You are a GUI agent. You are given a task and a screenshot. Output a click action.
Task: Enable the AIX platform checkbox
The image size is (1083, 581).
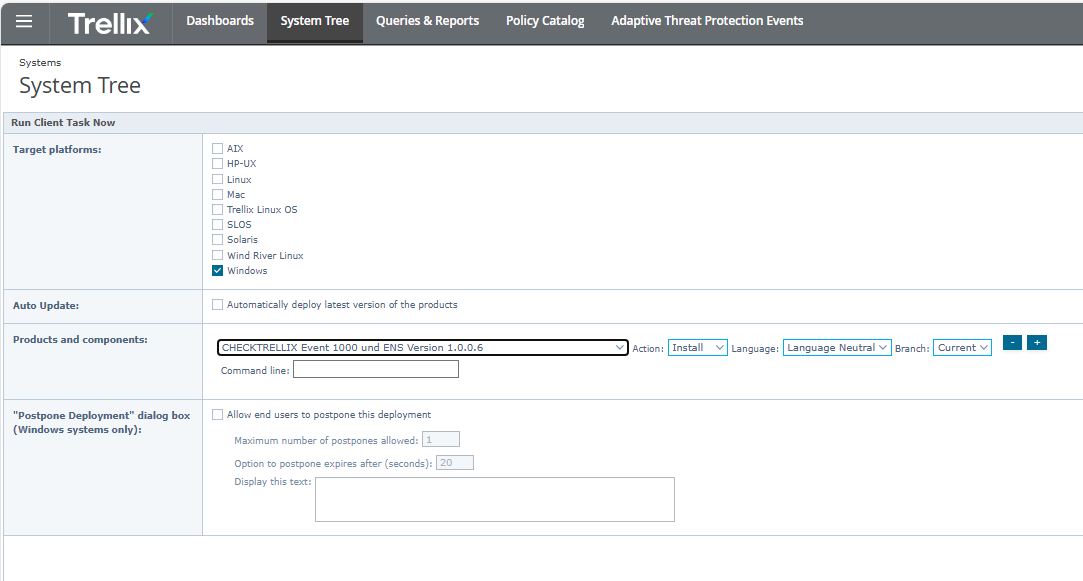coord(218,149)
